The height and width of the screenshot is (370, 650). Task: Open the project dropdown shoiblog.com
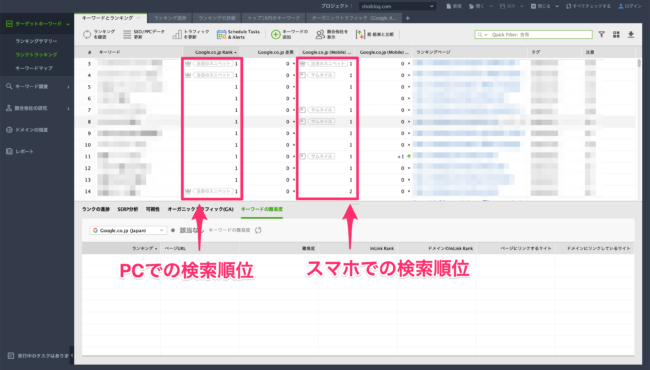[x=397, y=6]
